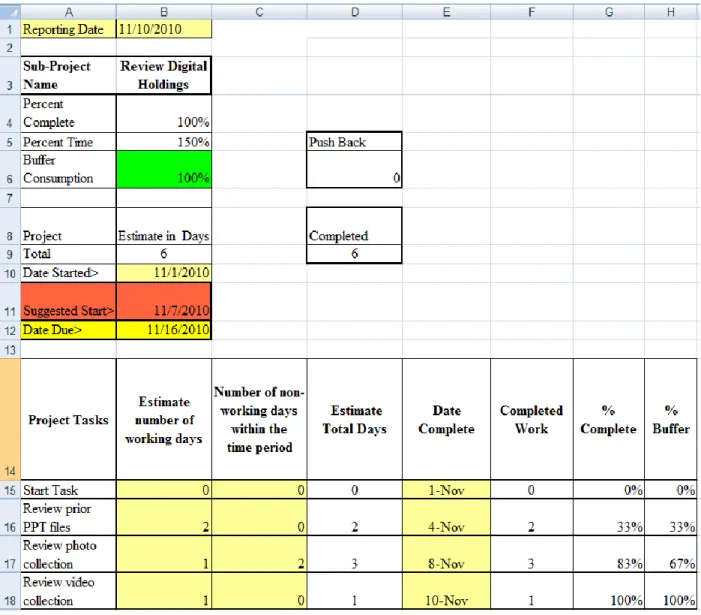This screenshot has width=701, height=615.
Task: Select row 14 header
Action: coord(10,419)
